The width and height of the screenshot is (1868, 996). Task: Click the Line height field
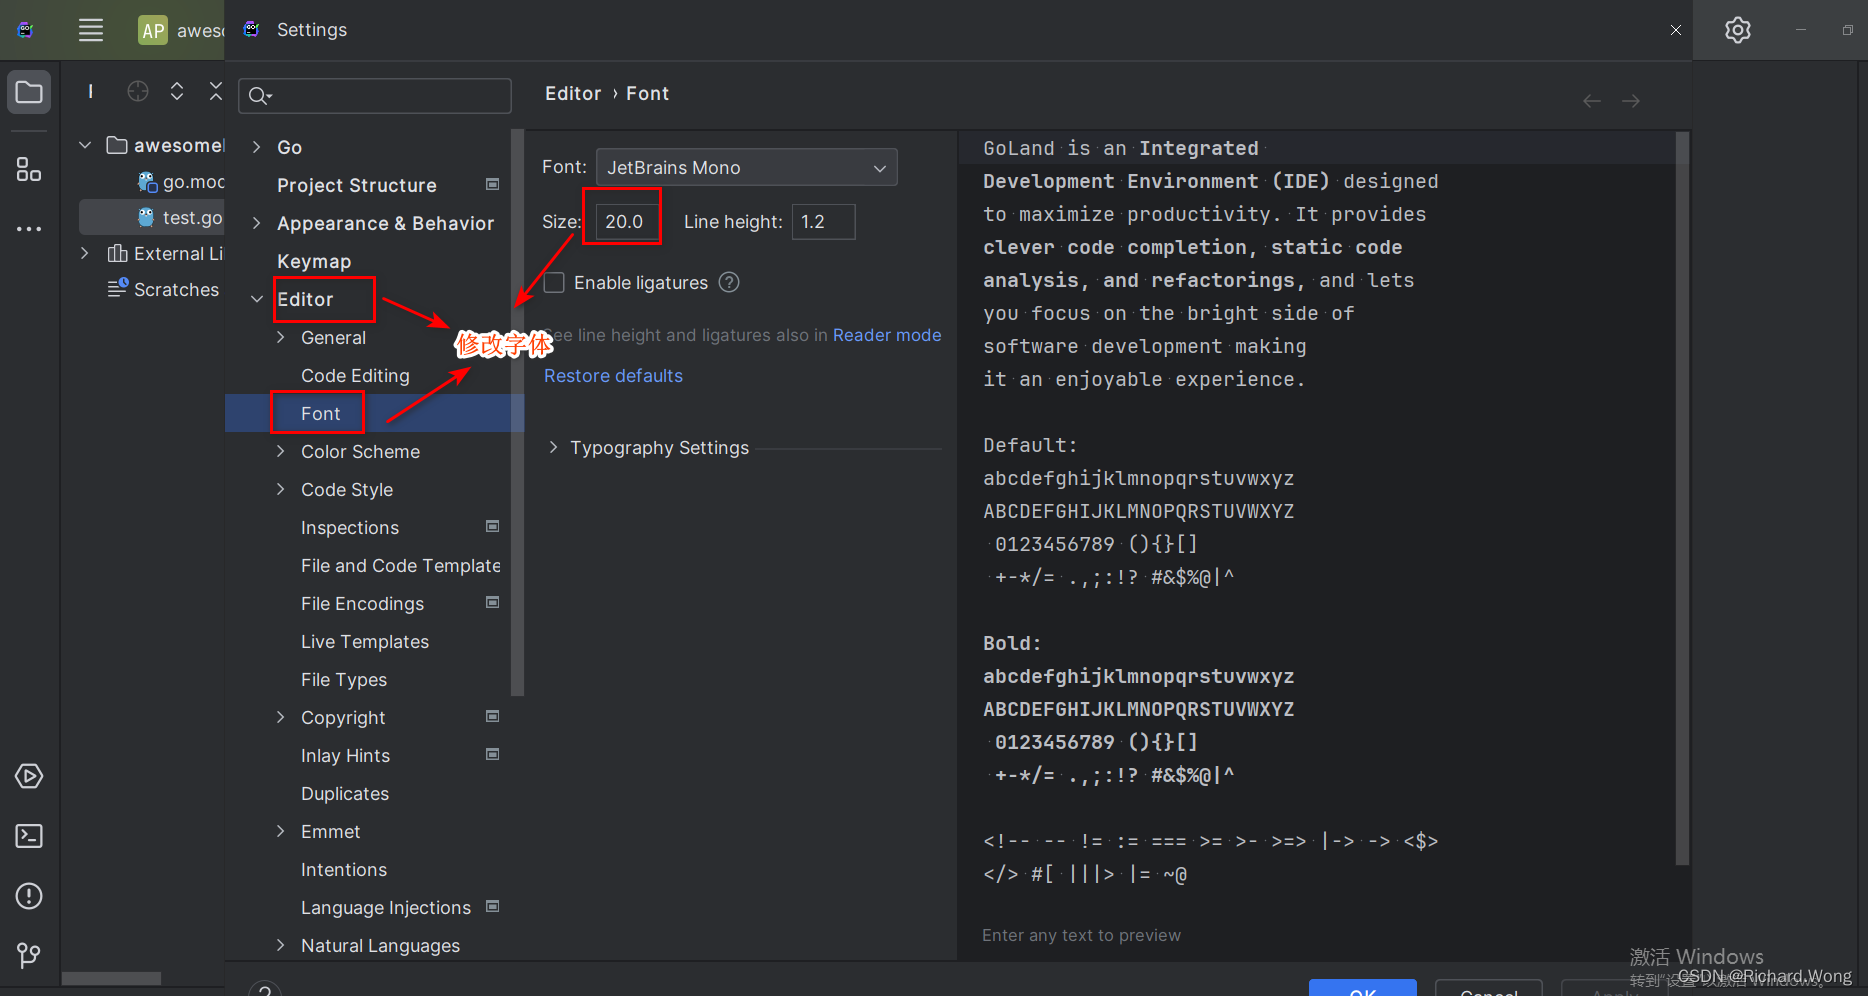click(823, 221)
